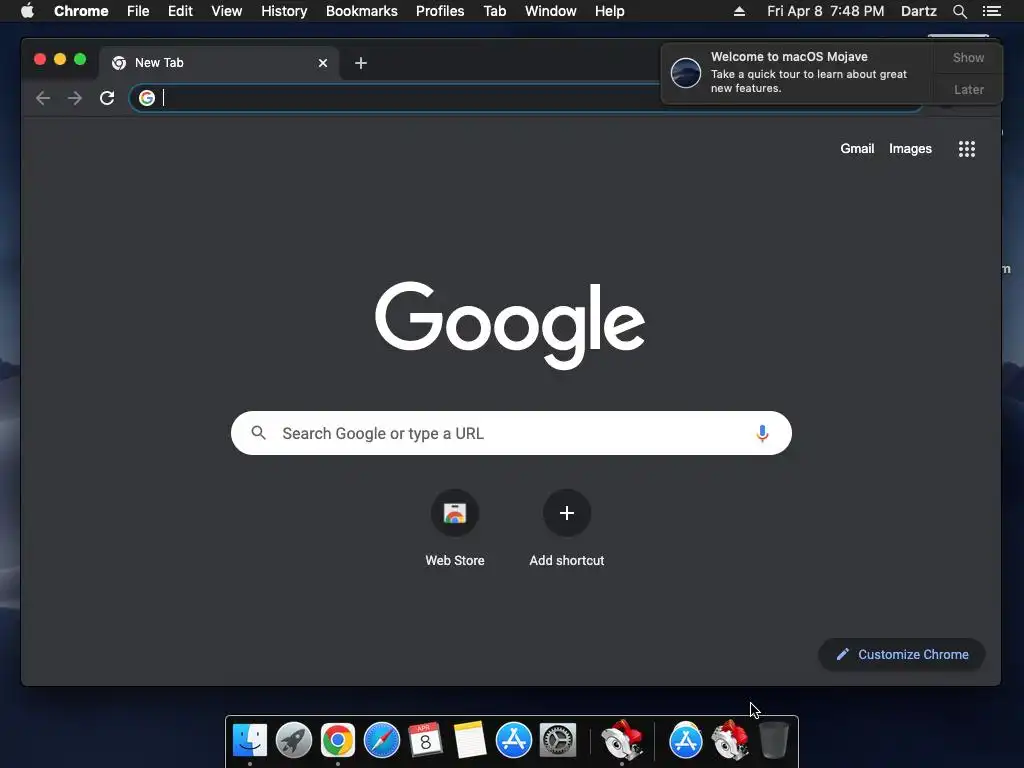Click the Search Google or type a URL box

click(x=511, y=433)
